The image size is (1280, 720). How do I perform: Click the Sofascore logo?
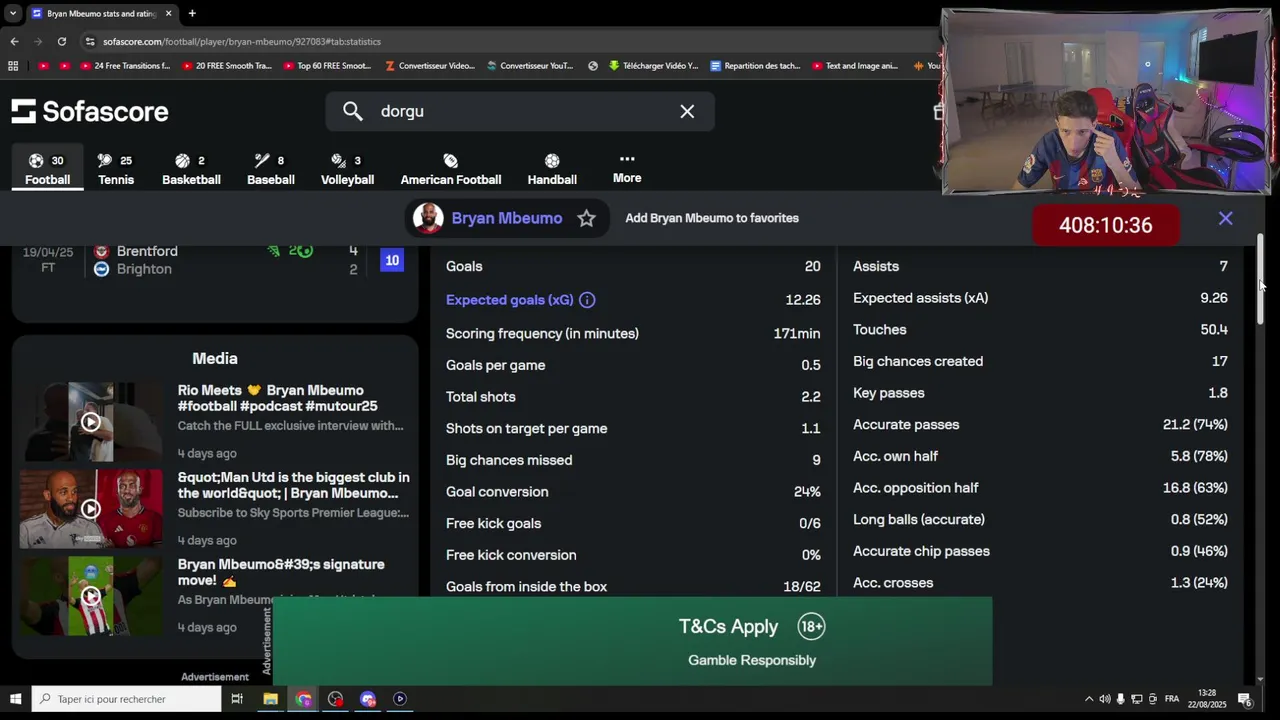[x=90, y=111]
